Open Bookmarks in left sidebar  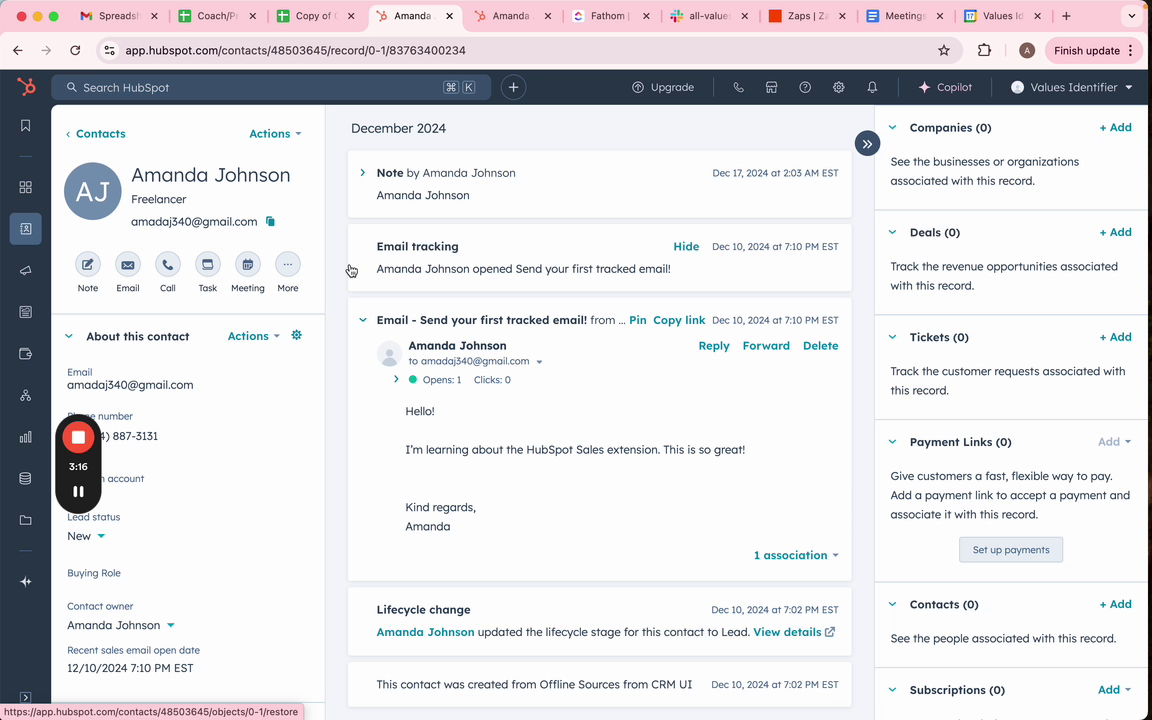26,126
